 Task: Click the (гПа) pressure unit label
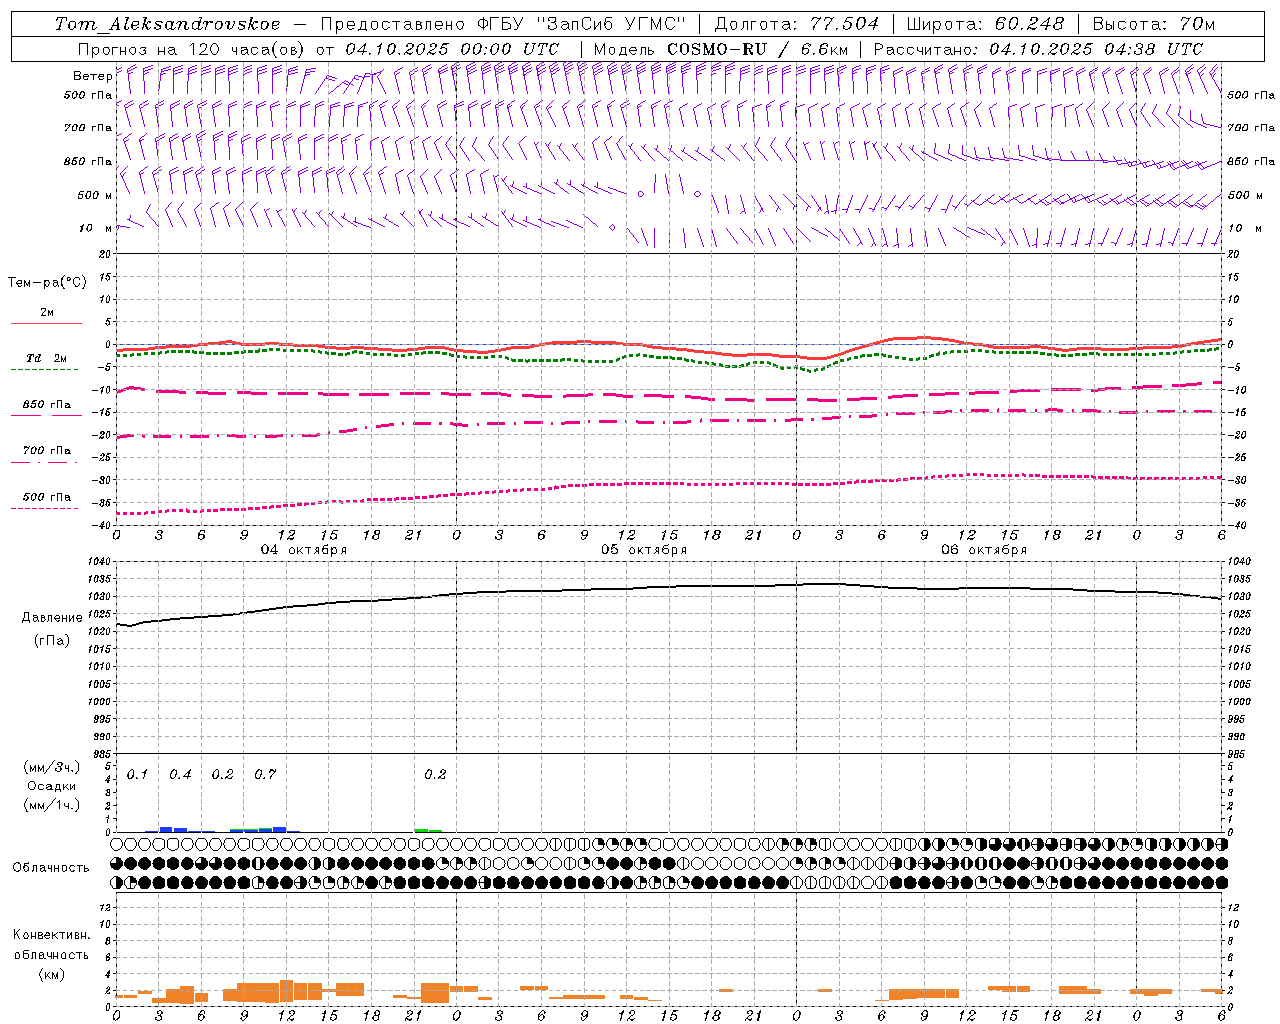tap(52, 641)
